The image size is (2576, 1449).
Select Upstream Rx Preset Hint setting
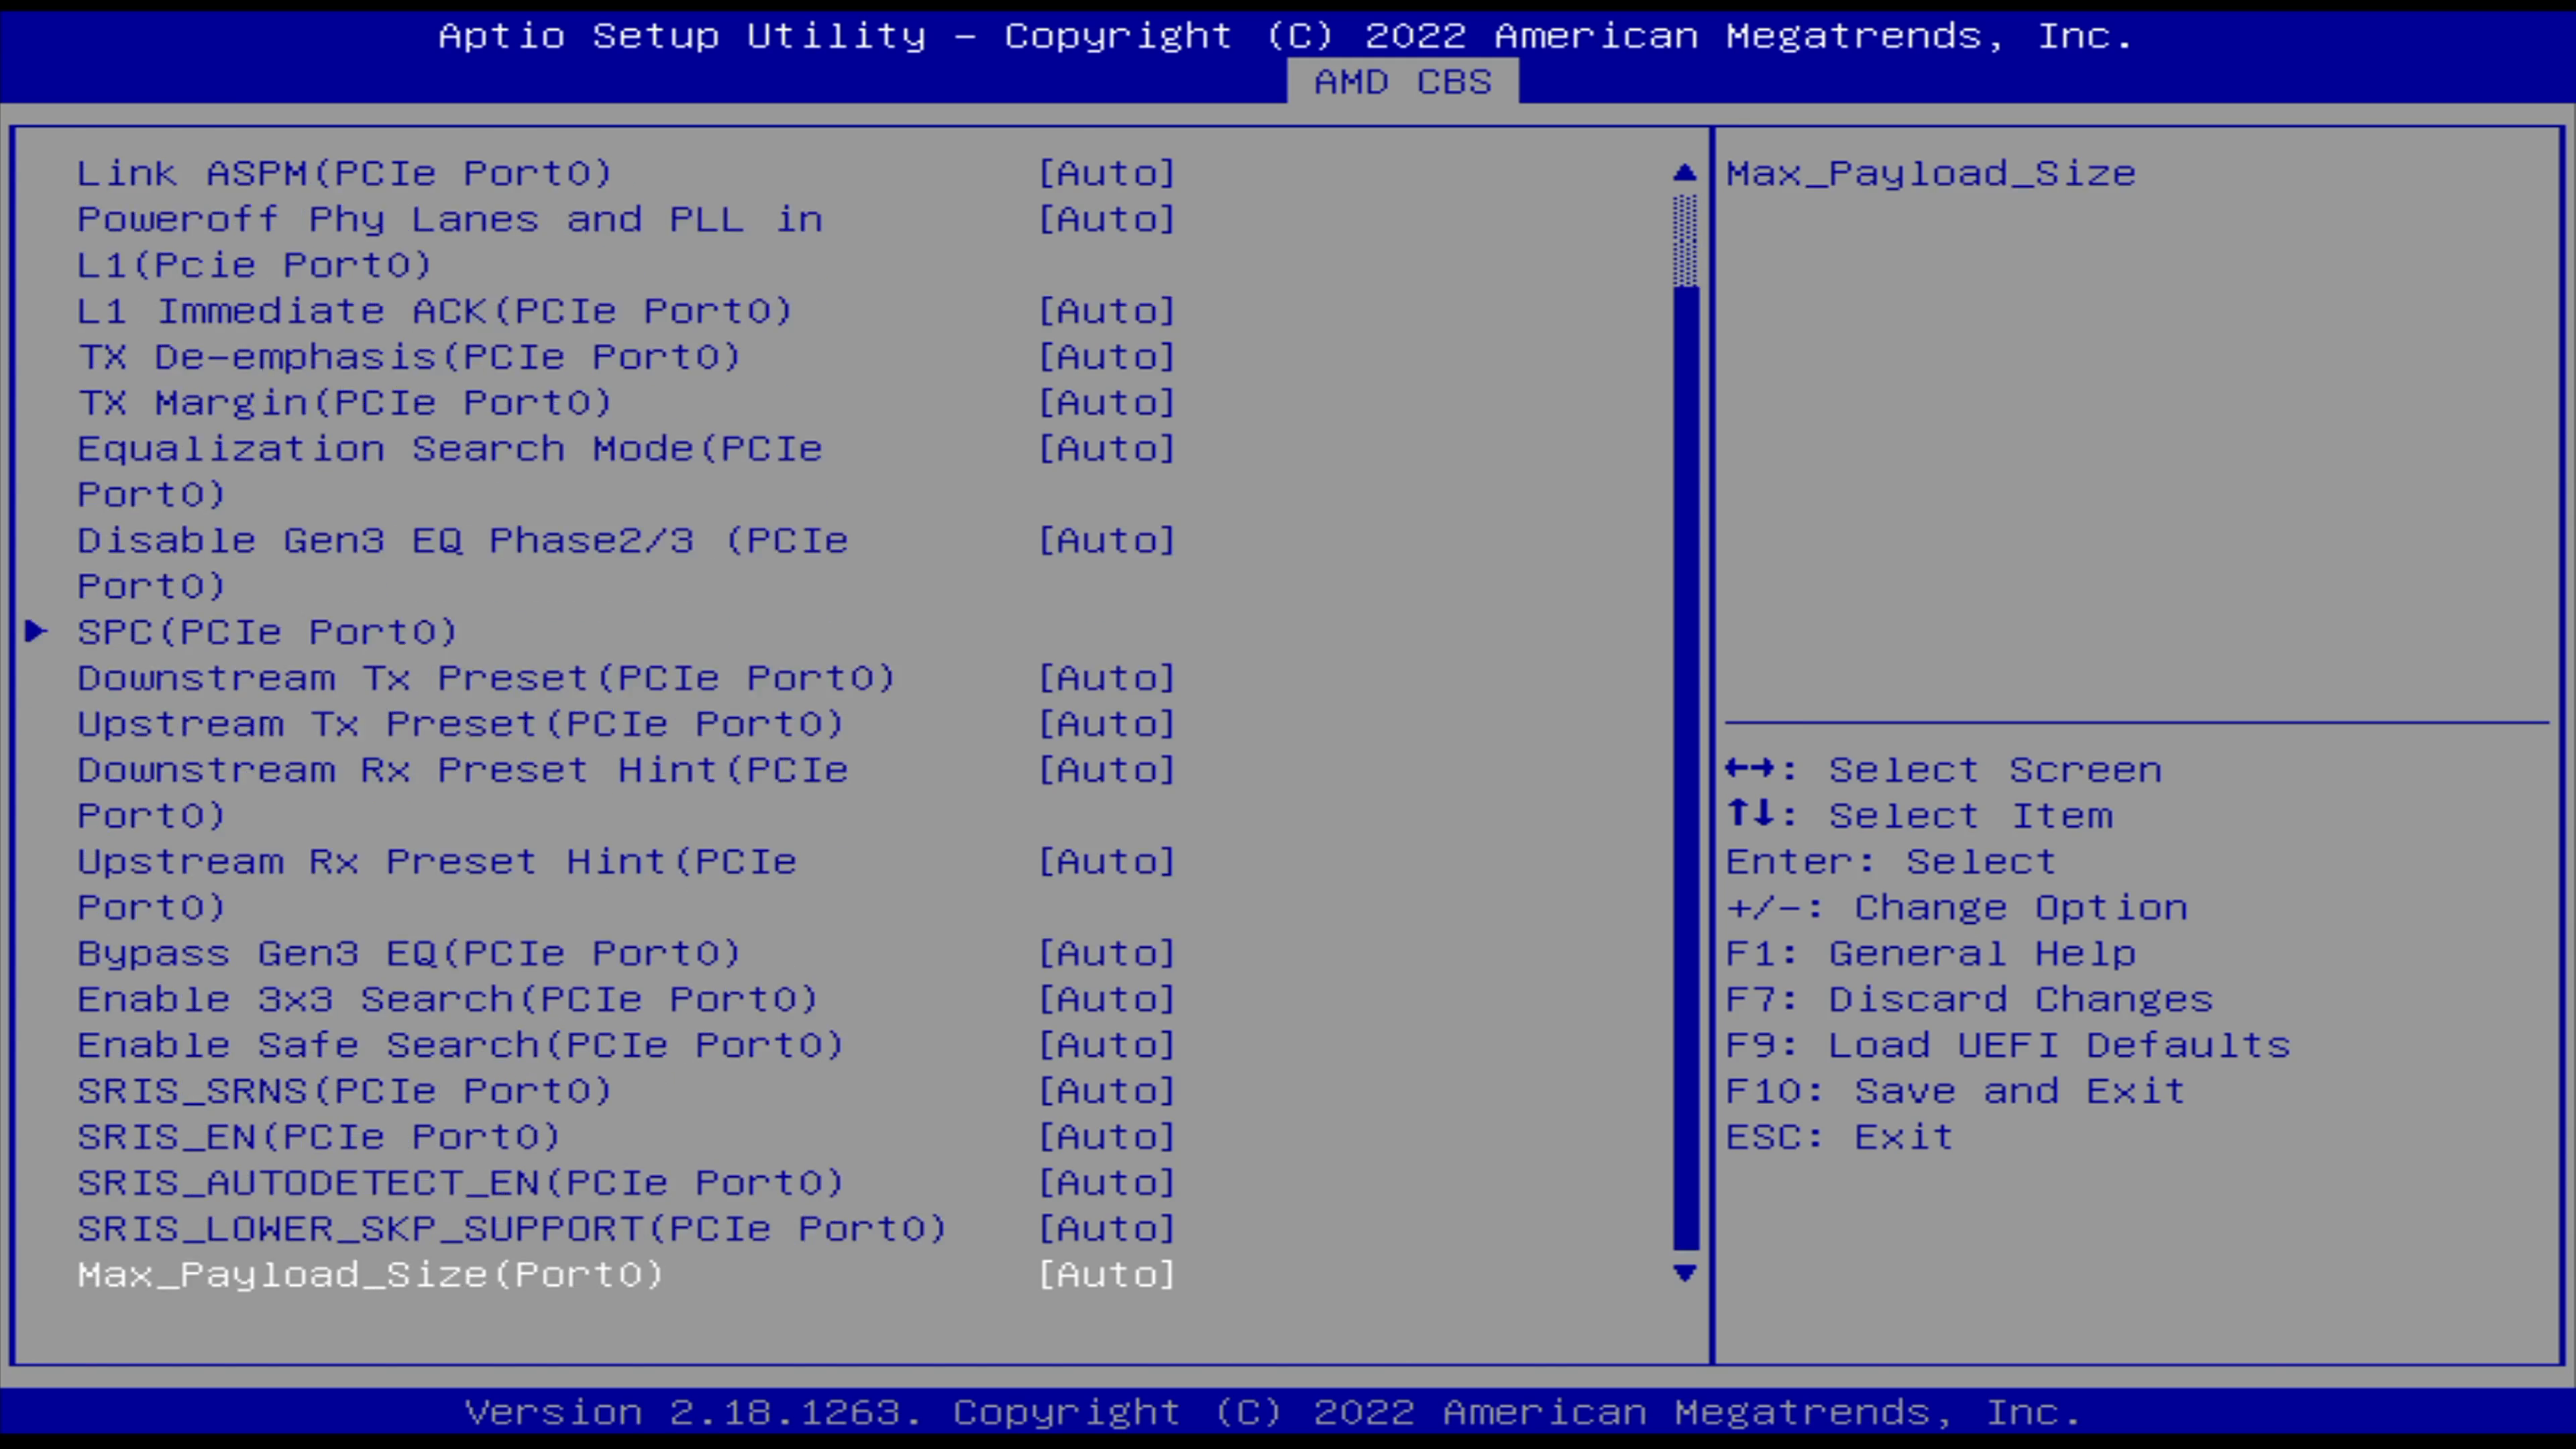click(437, 884)
